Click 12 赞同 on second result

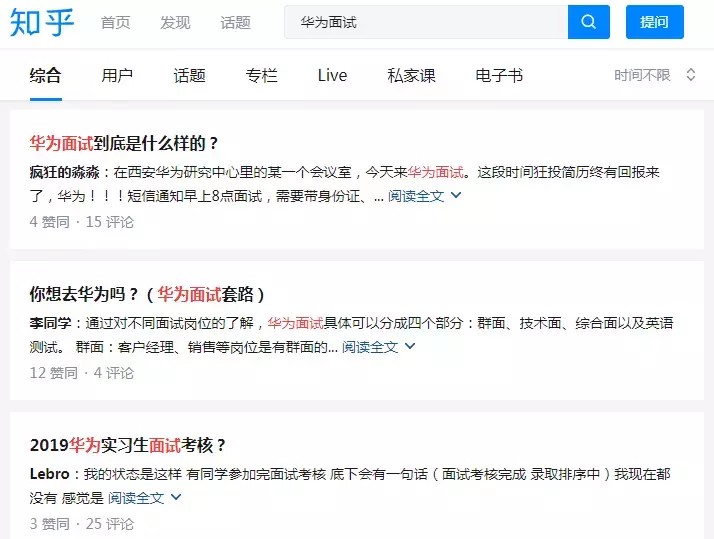(54, 373)
